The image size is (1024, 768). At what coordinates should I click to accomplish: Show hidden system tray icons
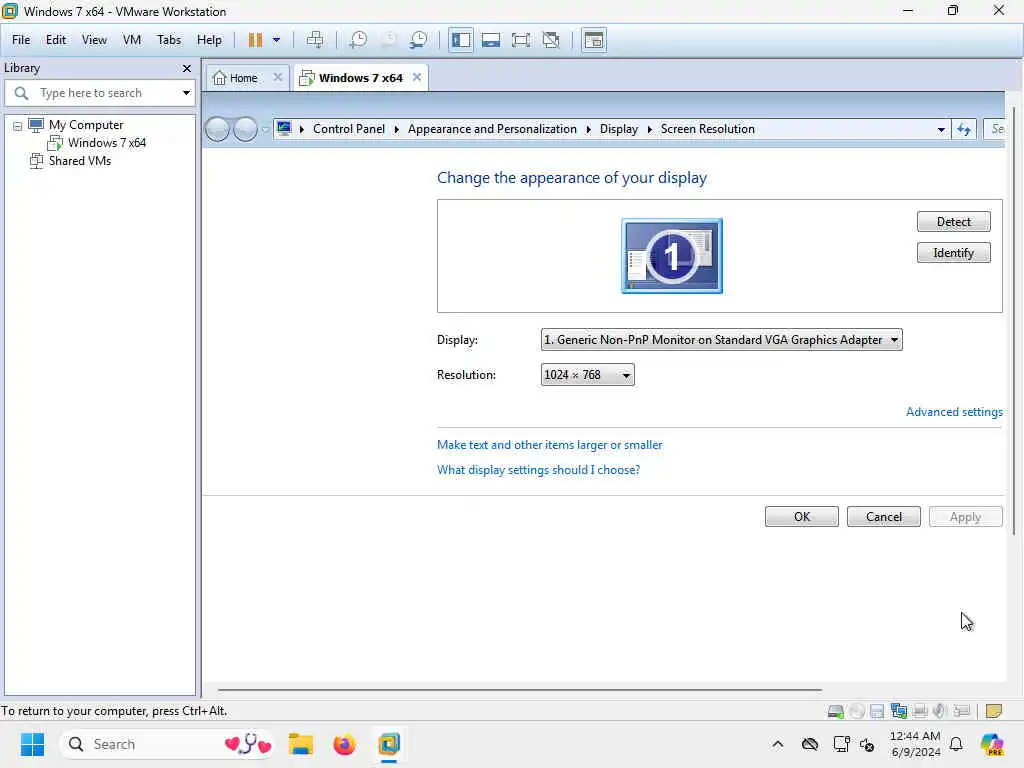click(x=778, y=744)
